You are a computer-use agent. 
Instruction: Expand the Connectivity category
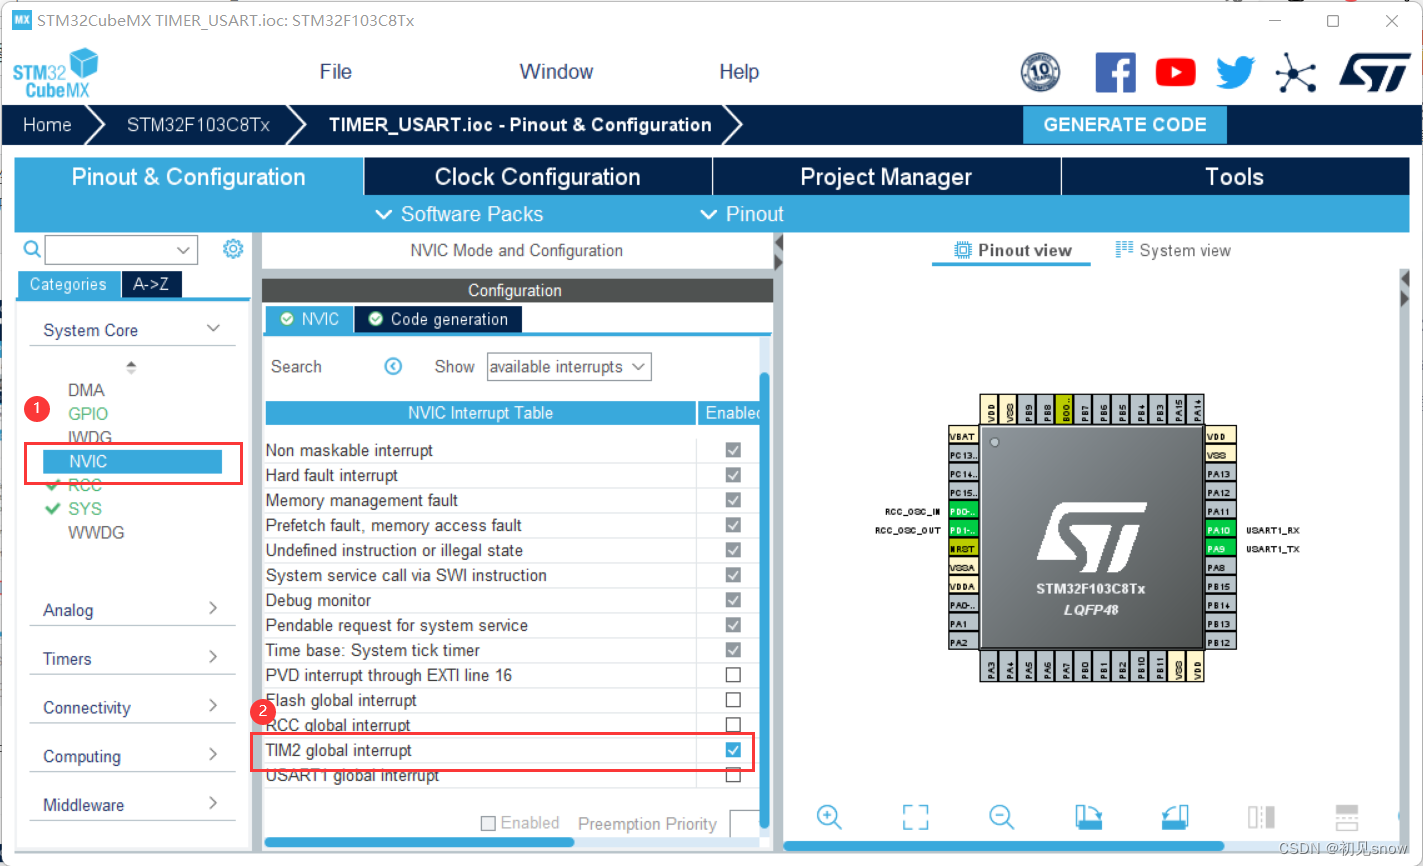point(213,706)
